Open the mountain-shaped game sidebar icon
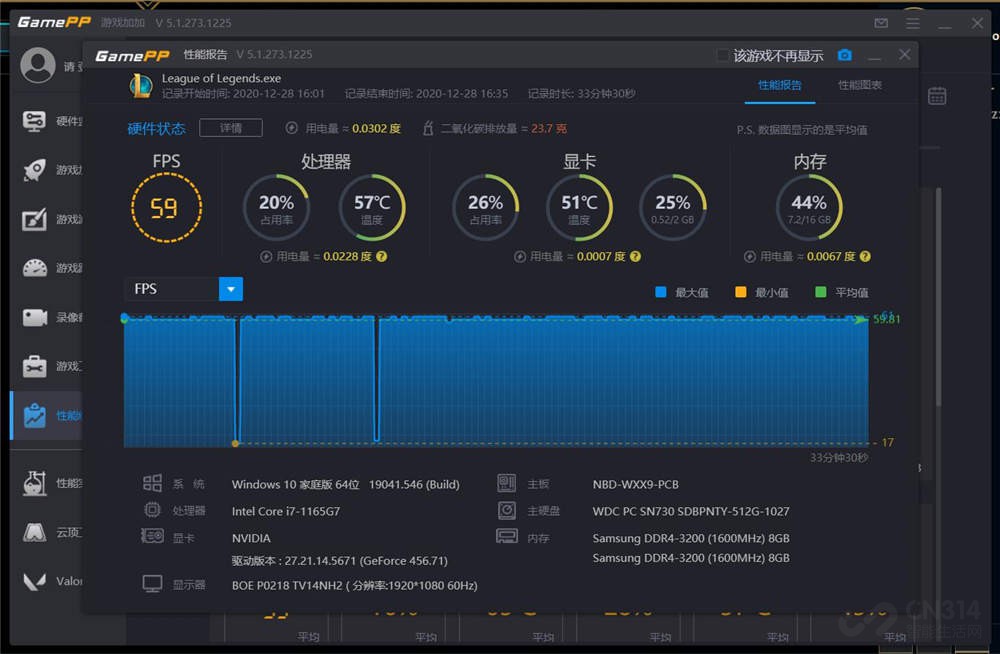1000x654 pixels. 34,531
